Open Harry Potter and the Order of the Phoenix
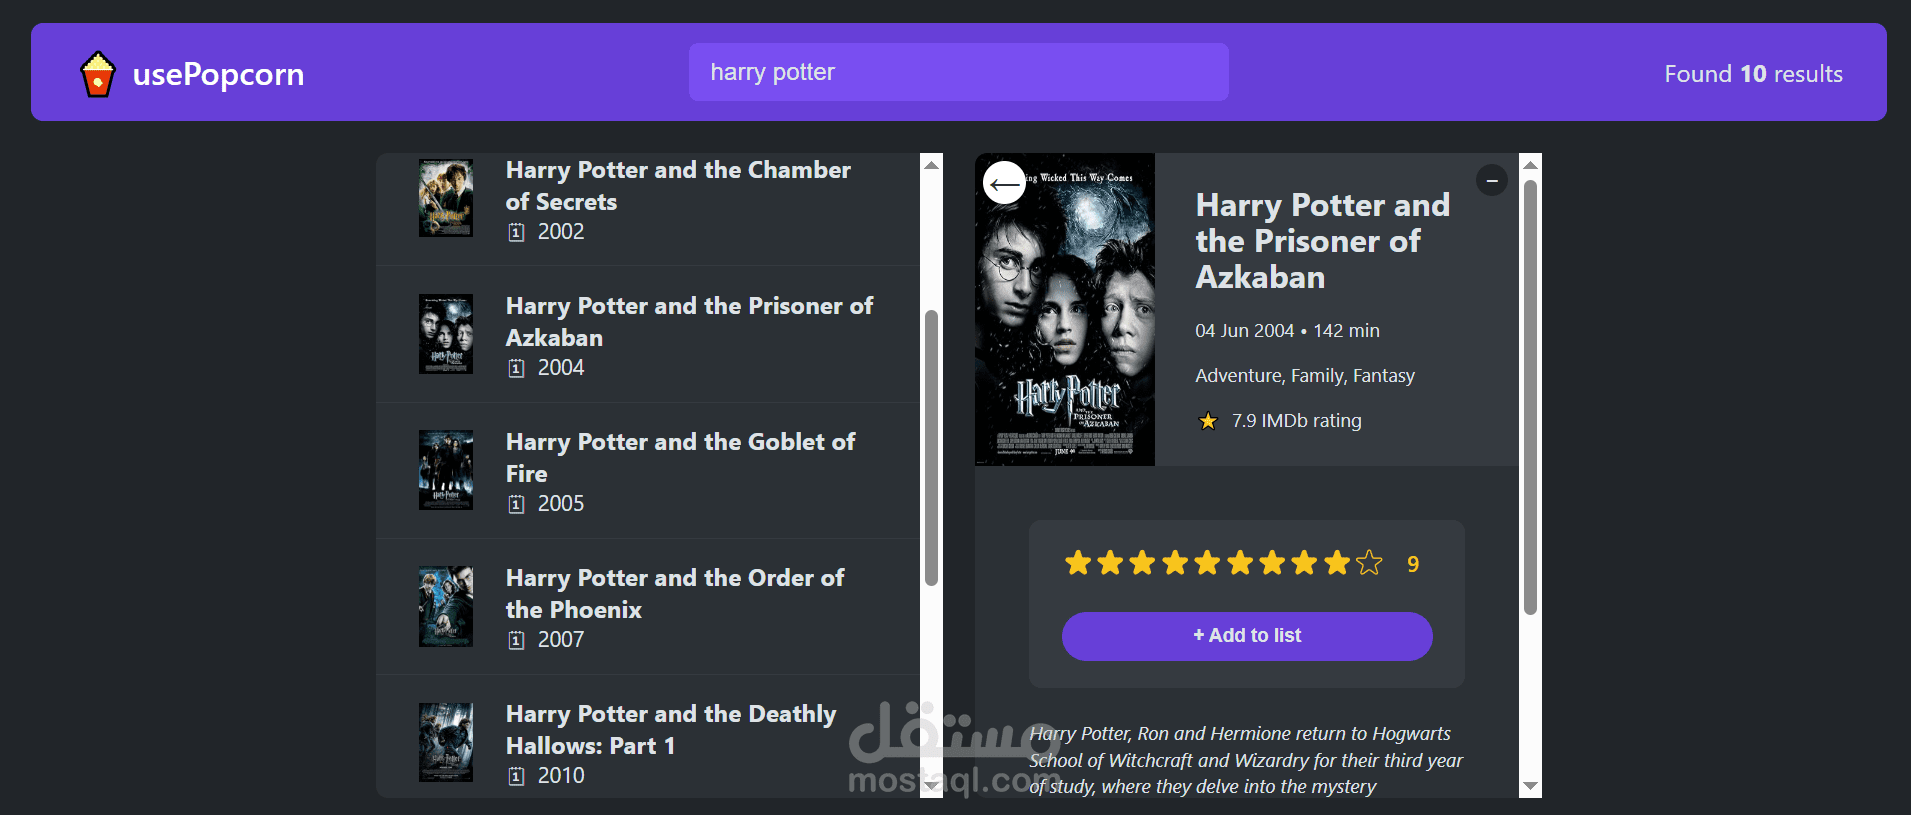The width and height of the screenshot is (1911, 815). 648,607
